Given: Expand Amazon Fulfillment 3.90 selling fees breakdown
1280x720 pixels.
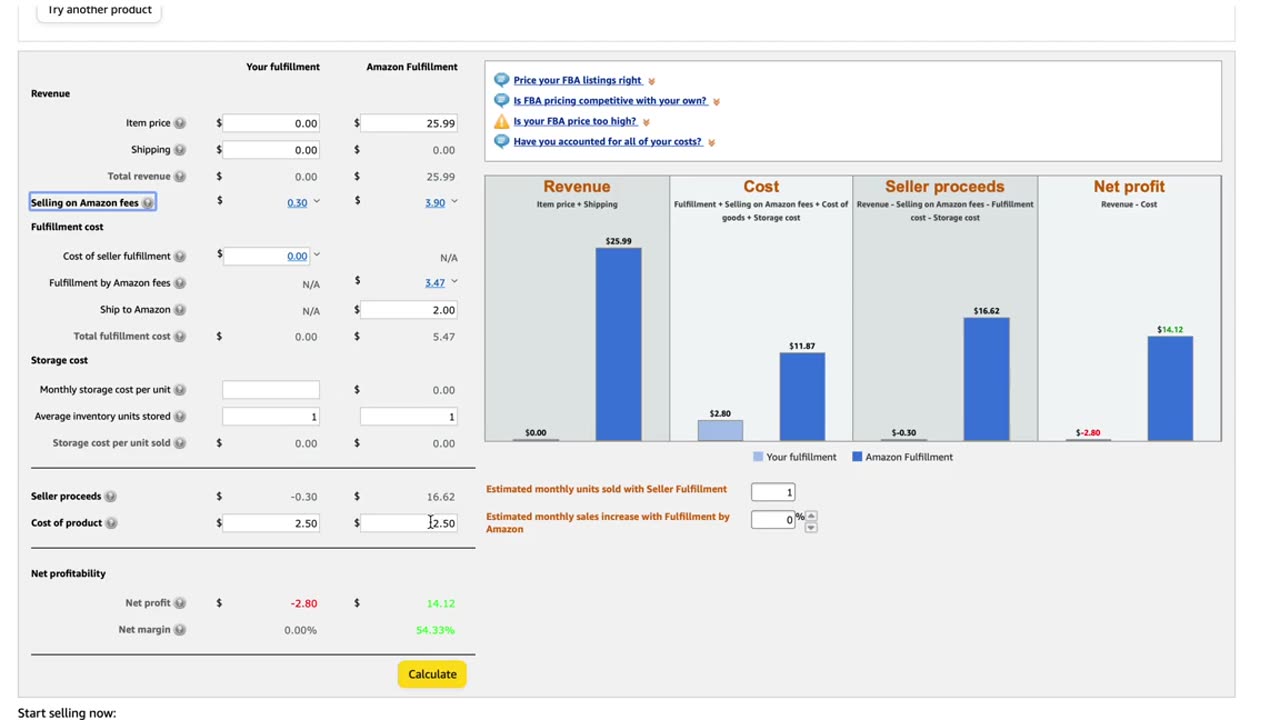Looking at the screenshot, I should pyautogui.click(x=454, y=202).
